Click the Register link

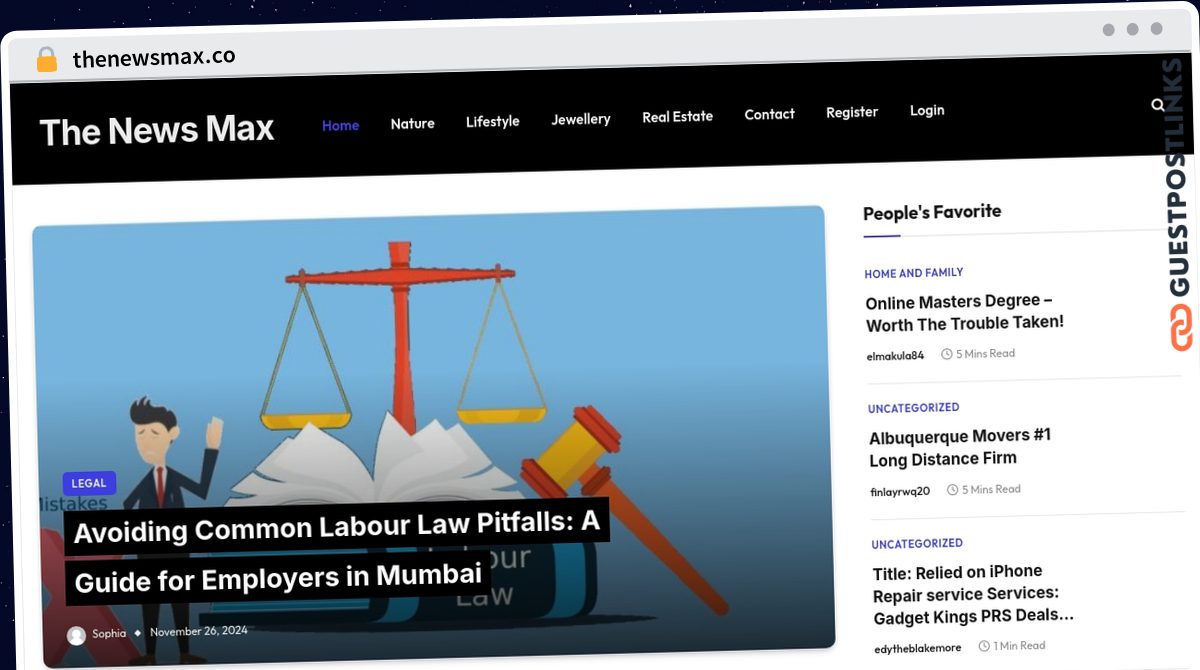point(852,112)
